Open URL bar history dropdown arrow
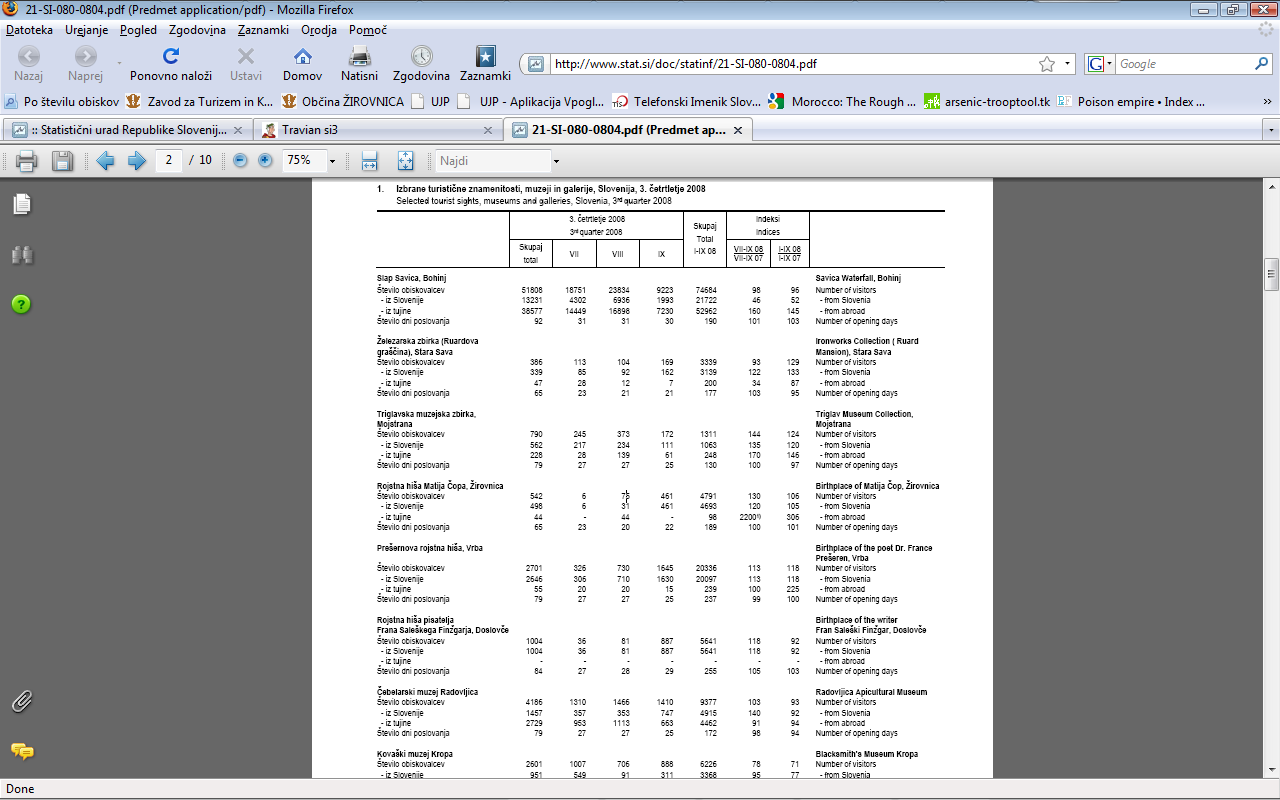1280x800 pixels. pyautogui.click(x=1068, y=64)
